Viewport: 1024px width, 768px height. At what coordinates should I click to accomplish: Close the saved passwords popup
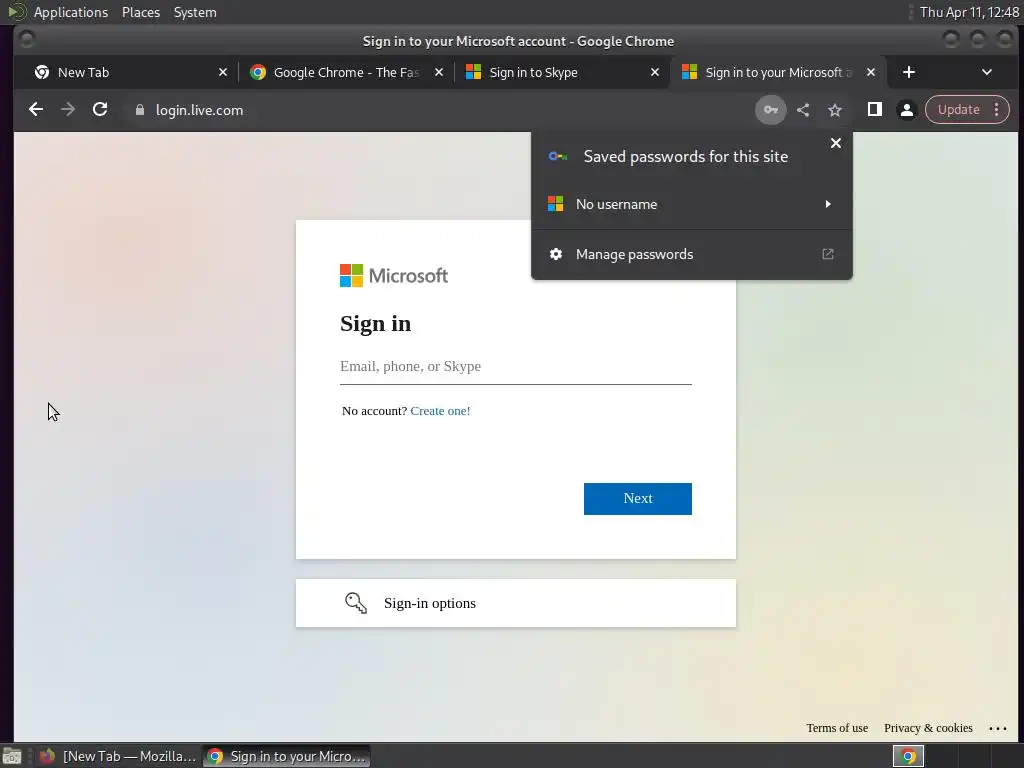[835, 143]
